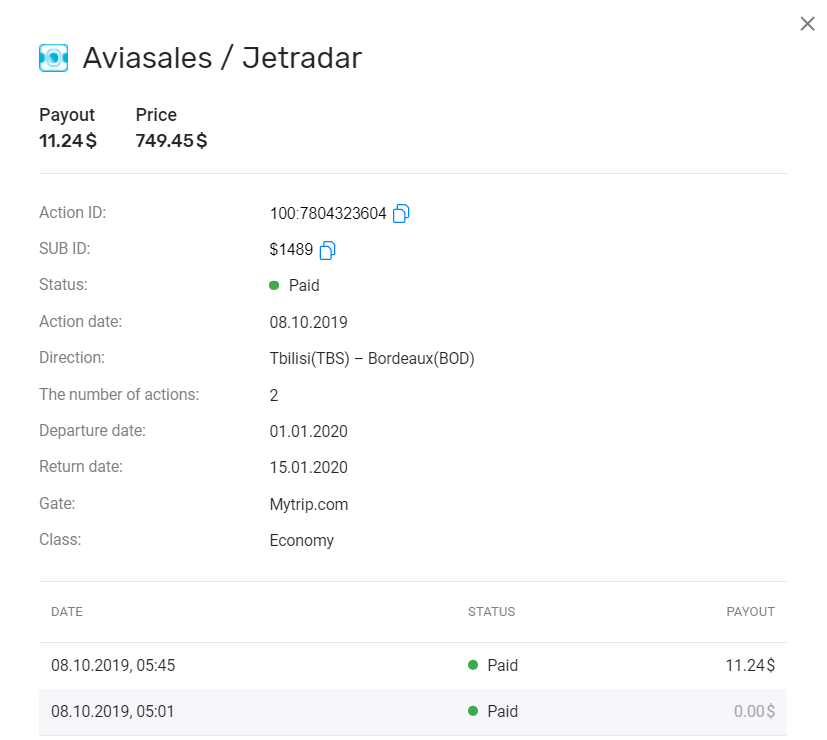This screenshot has width=827, height=740.
Task: Click the Gate: label
Action: [57, 504]
